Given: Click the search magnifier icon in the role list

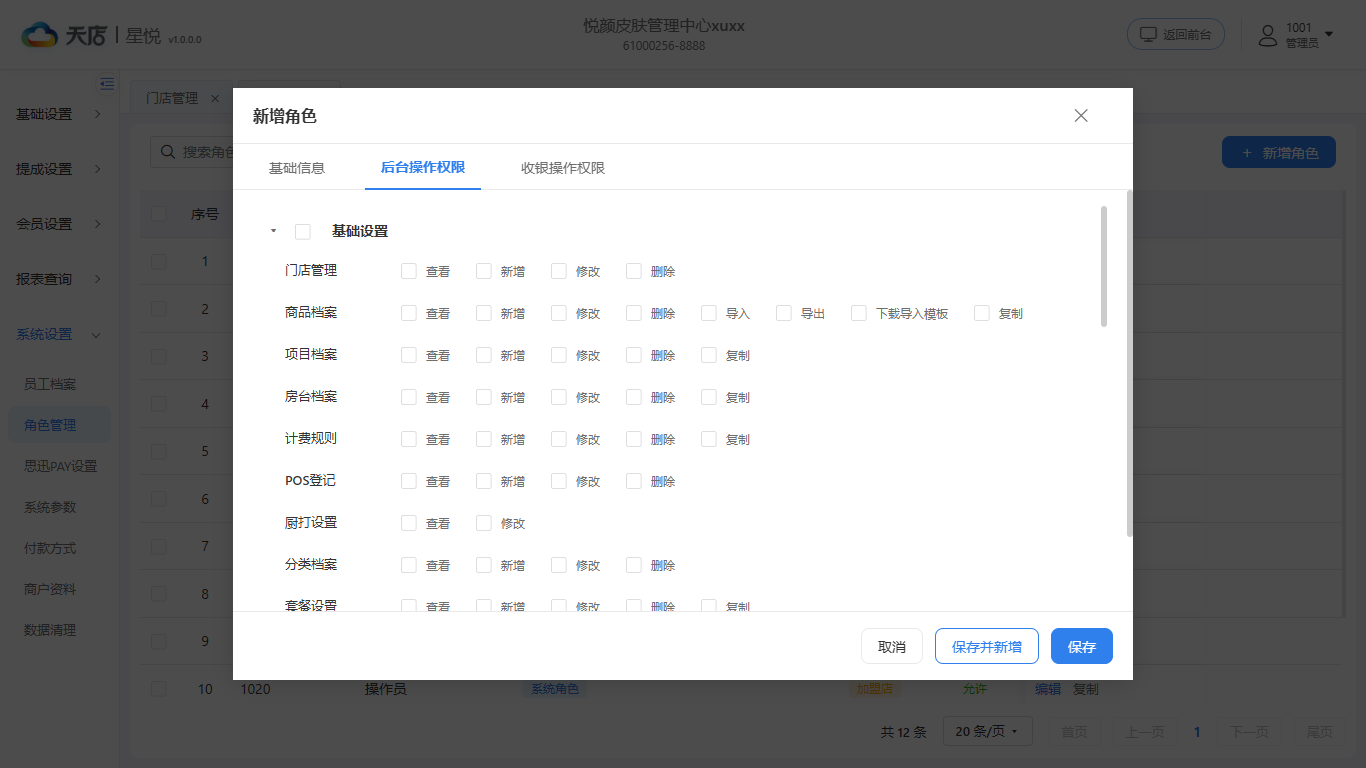Looking at the screenshot, I should pos(167,152).
